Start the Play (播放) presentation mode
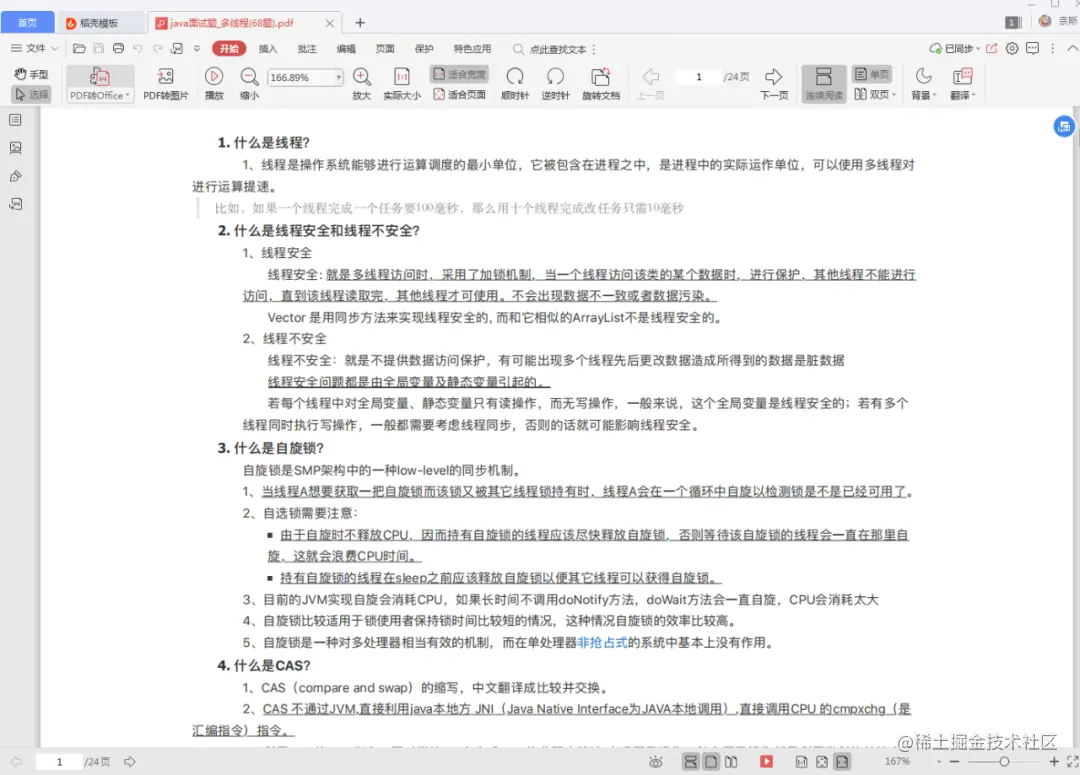This screenshot has width=1080, height=775. (213, 84)
